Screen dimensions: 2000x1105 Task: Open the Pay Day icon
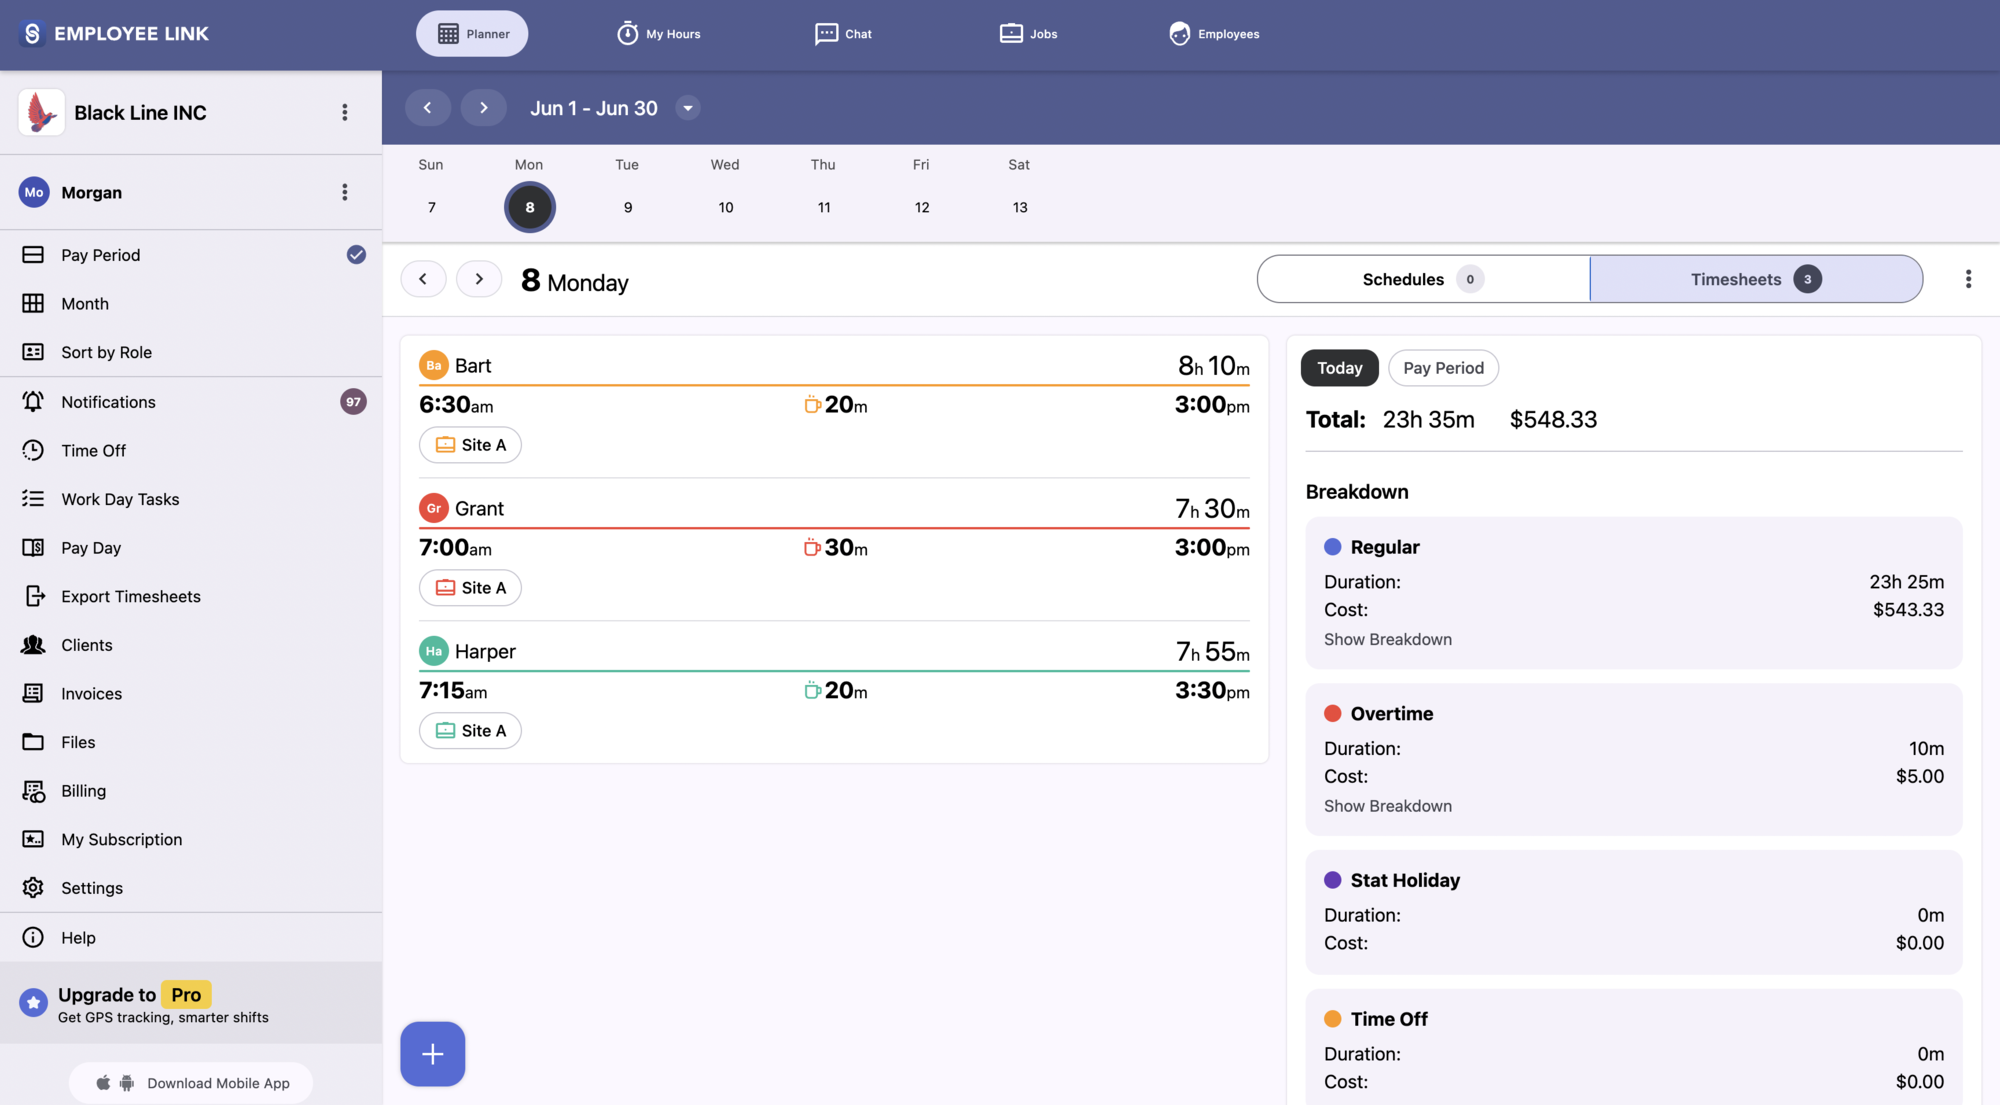coord(33,548)
